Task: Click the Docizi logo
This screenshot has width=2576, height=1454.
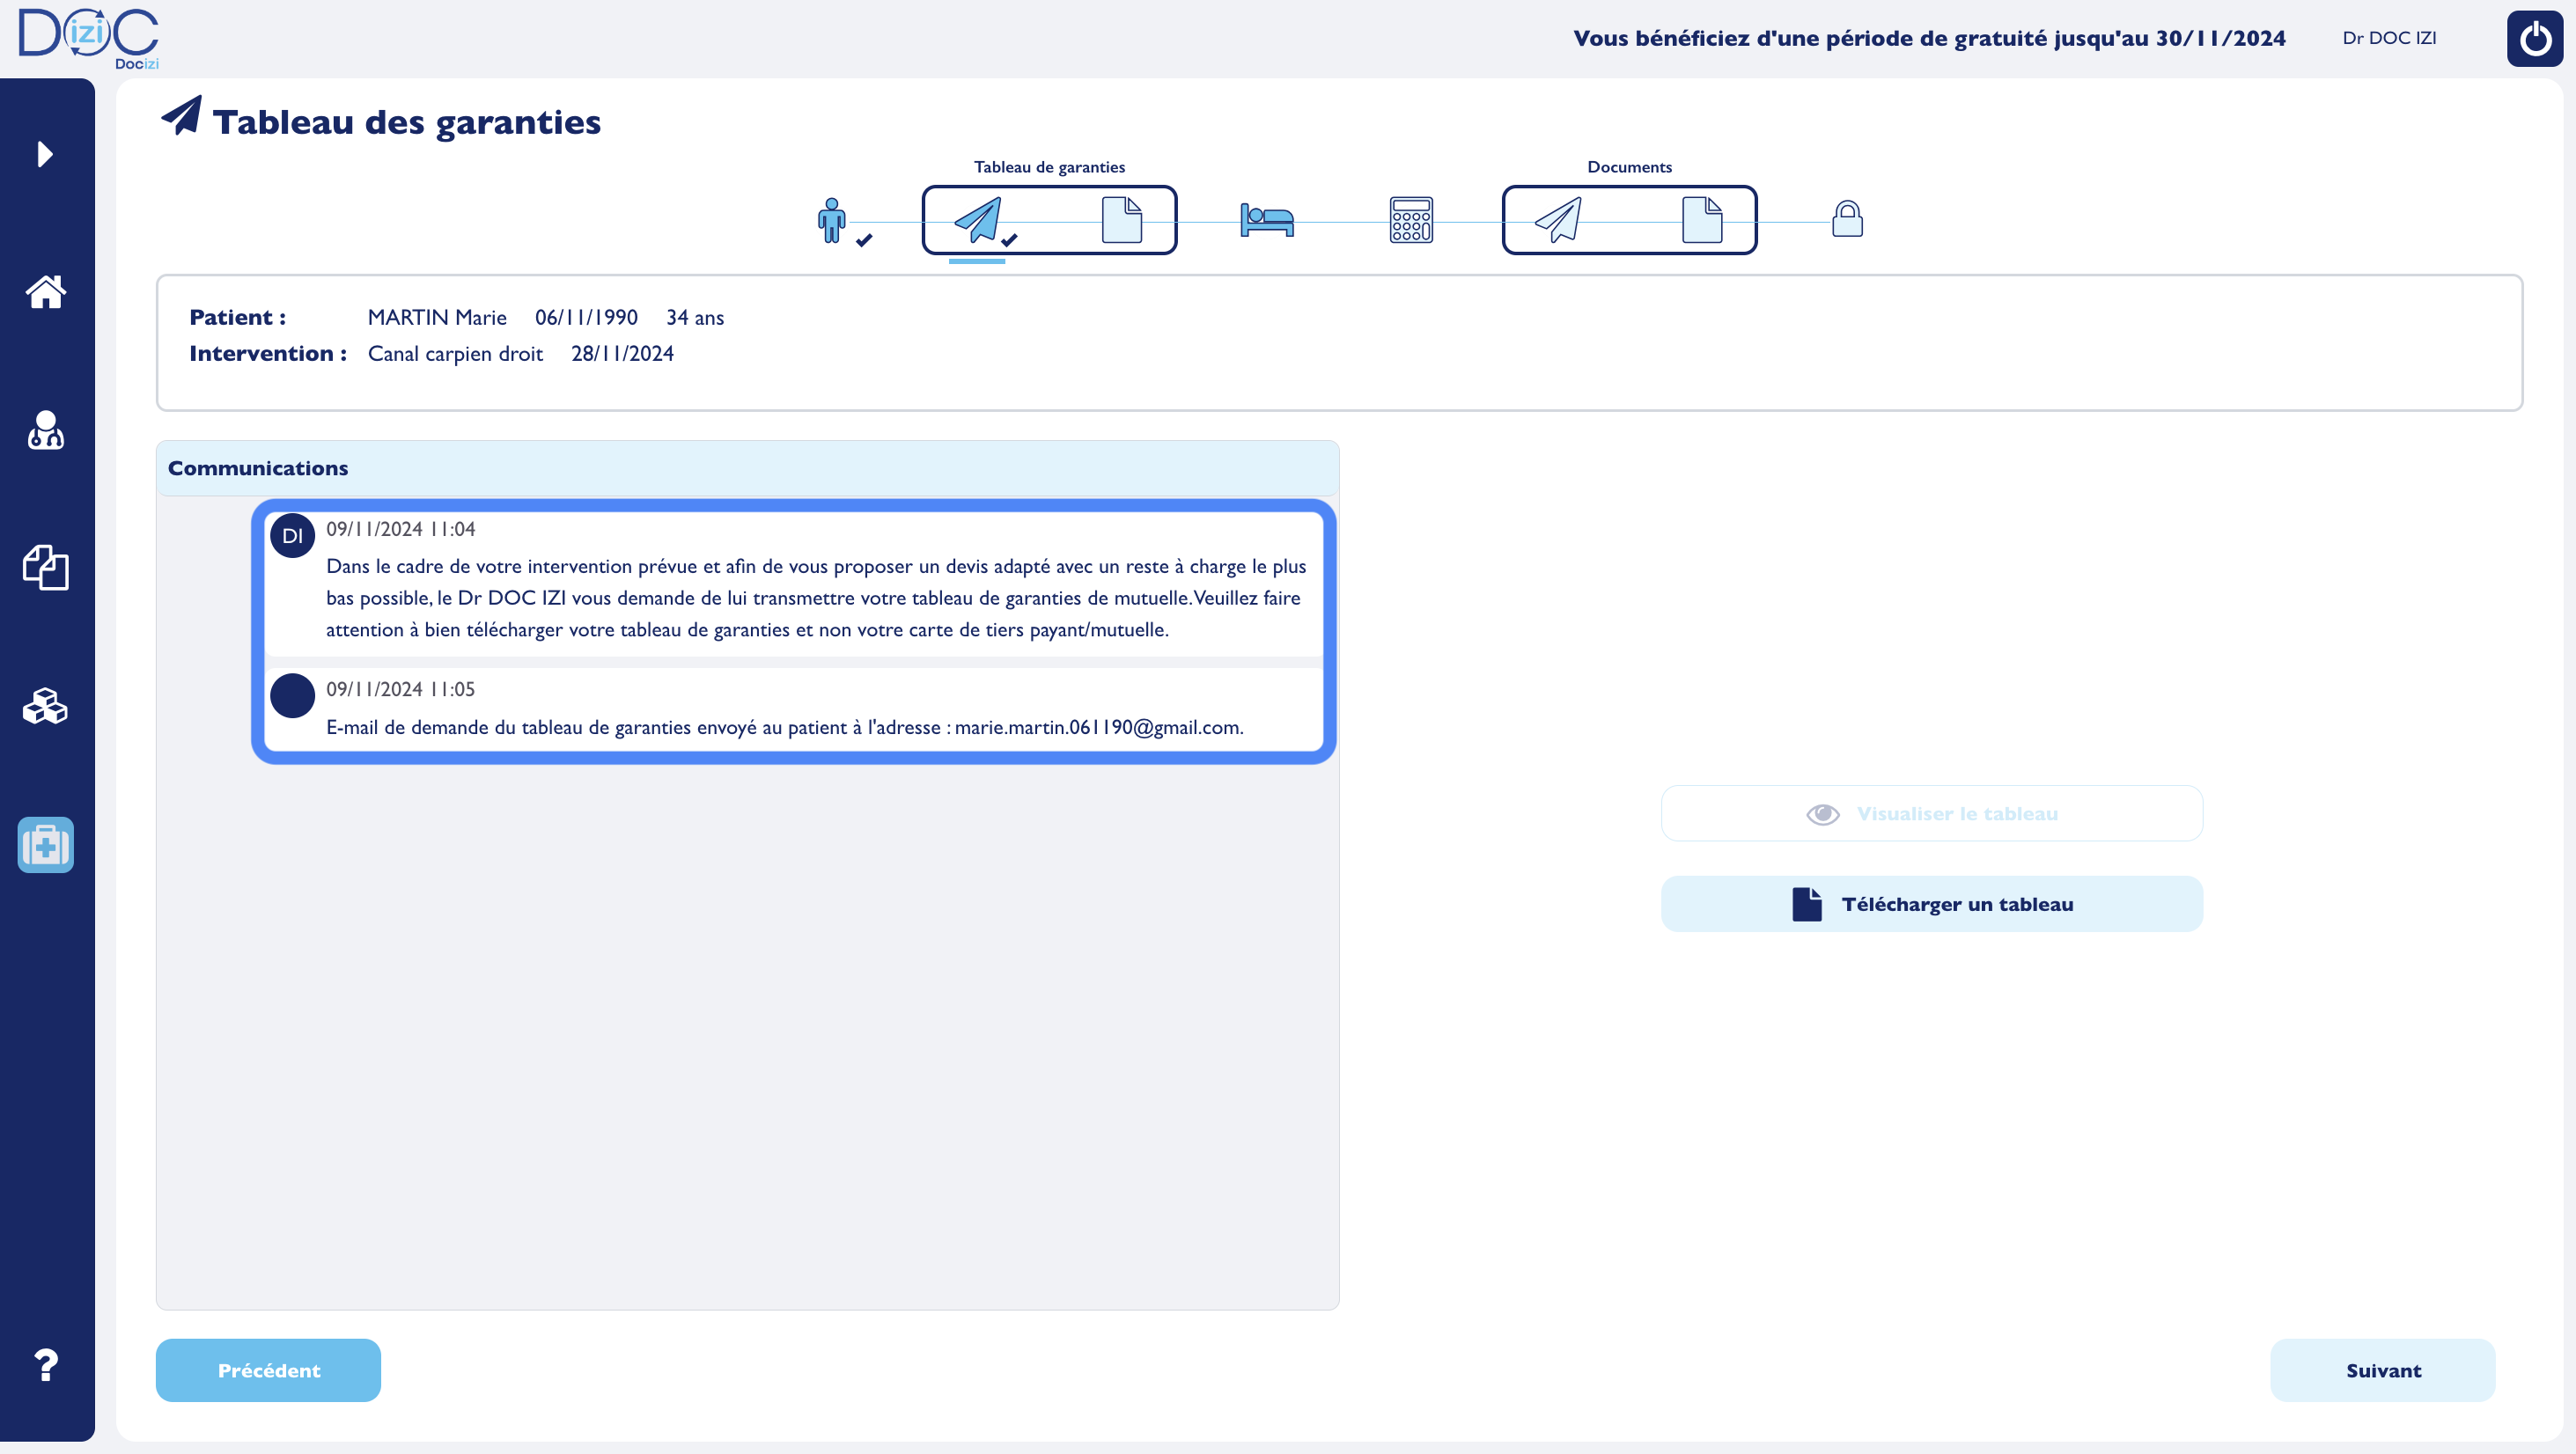Action: click(x=88, y=38)
